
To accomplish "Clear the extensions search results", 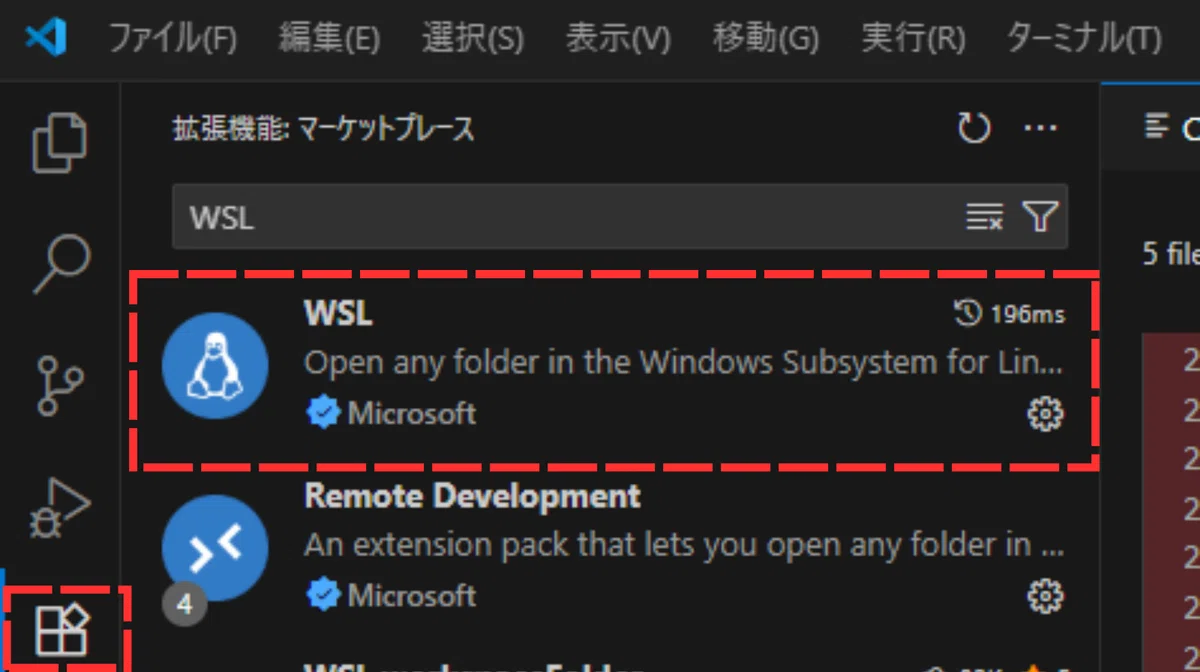I will coord(984,216).
